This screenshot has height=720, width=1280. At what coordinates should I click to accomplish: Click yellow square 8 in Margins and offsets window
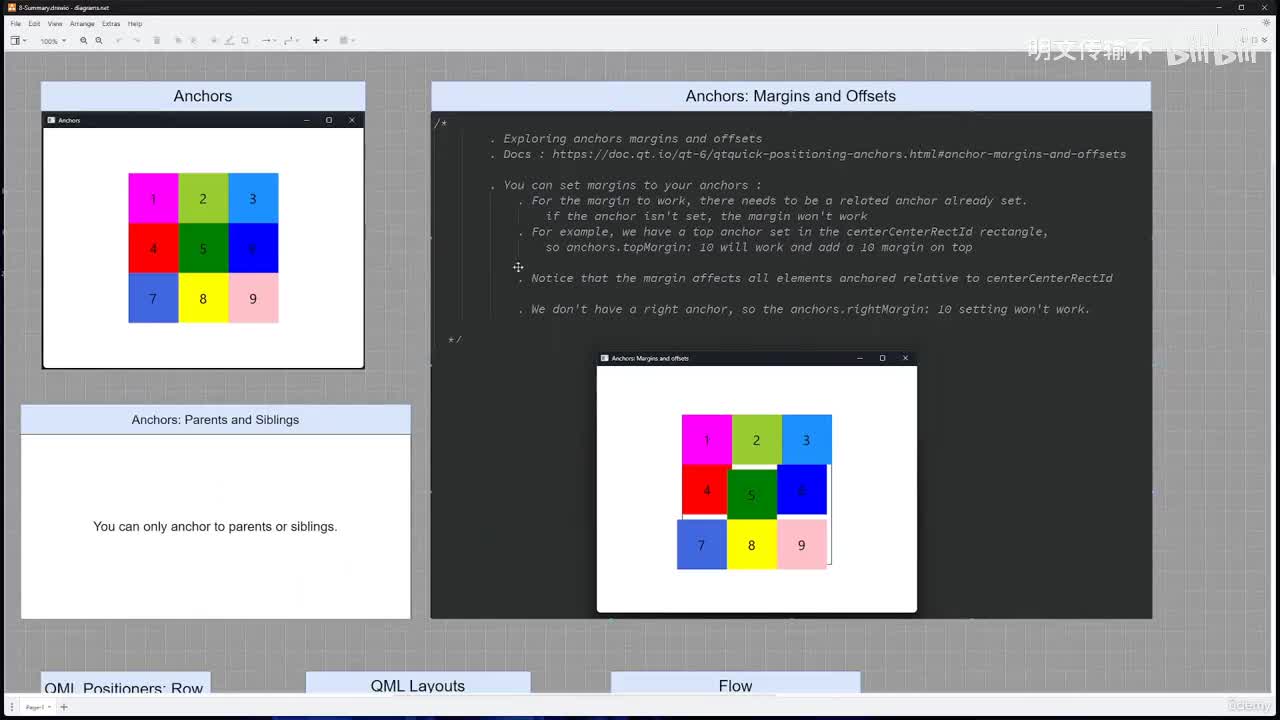click(752, 545)
